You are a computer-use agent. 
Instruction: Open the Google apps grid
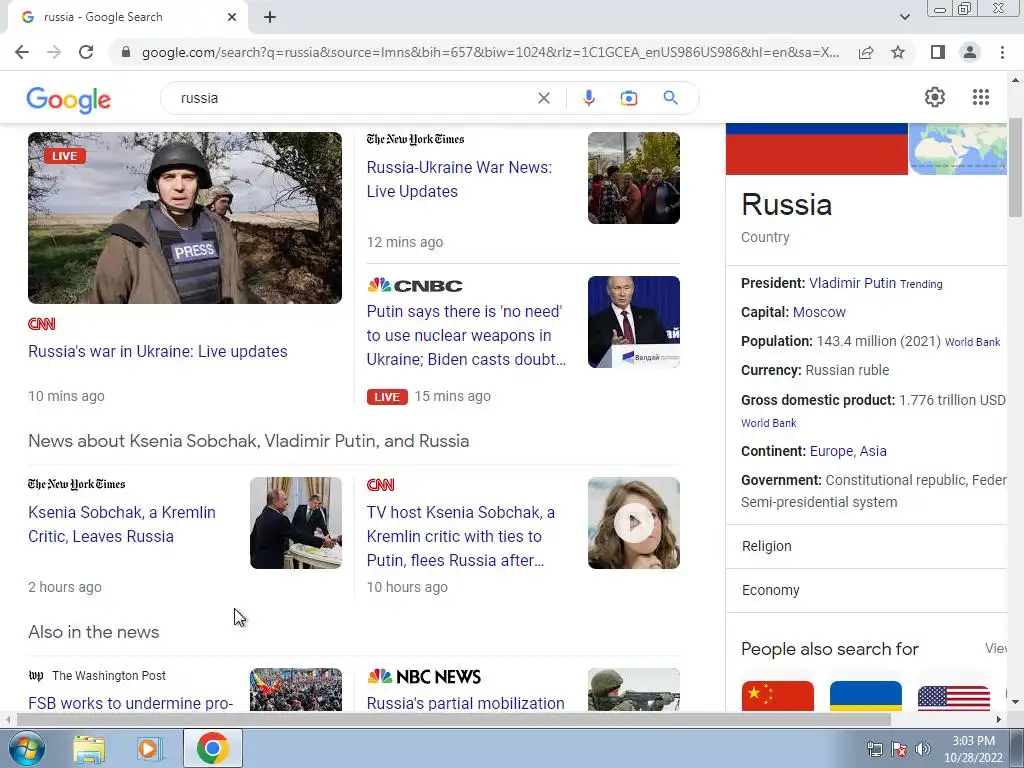pyautogui.click(x=980, y=97)
